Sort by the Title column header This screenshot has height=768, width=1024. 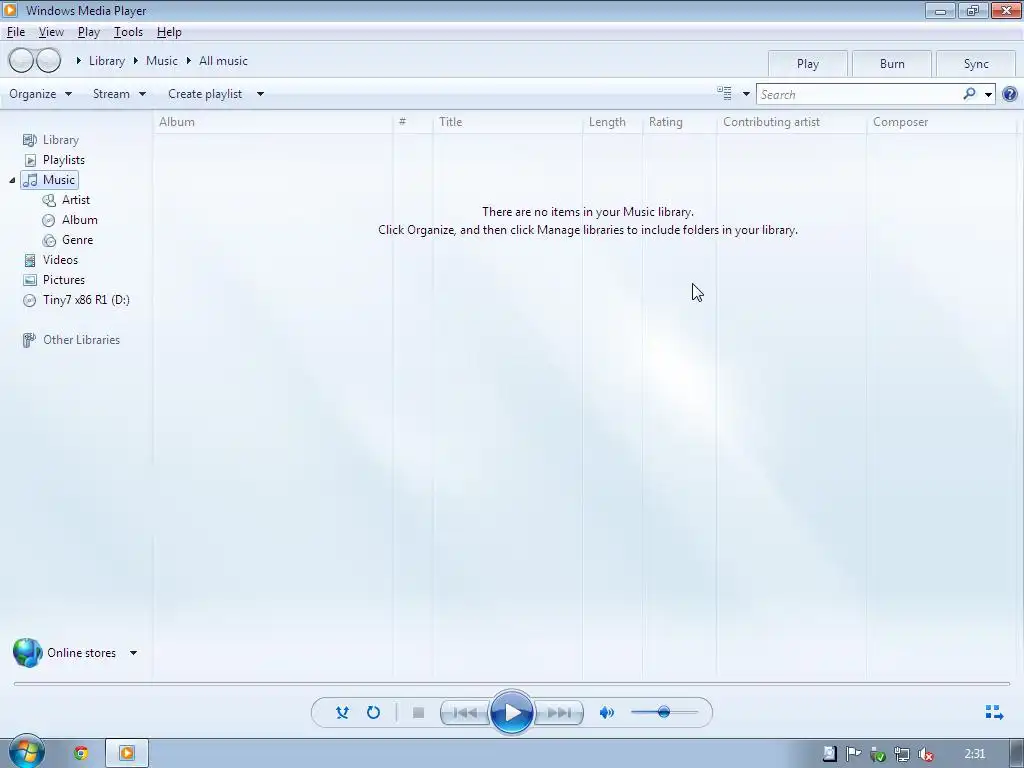pos(507,122)
